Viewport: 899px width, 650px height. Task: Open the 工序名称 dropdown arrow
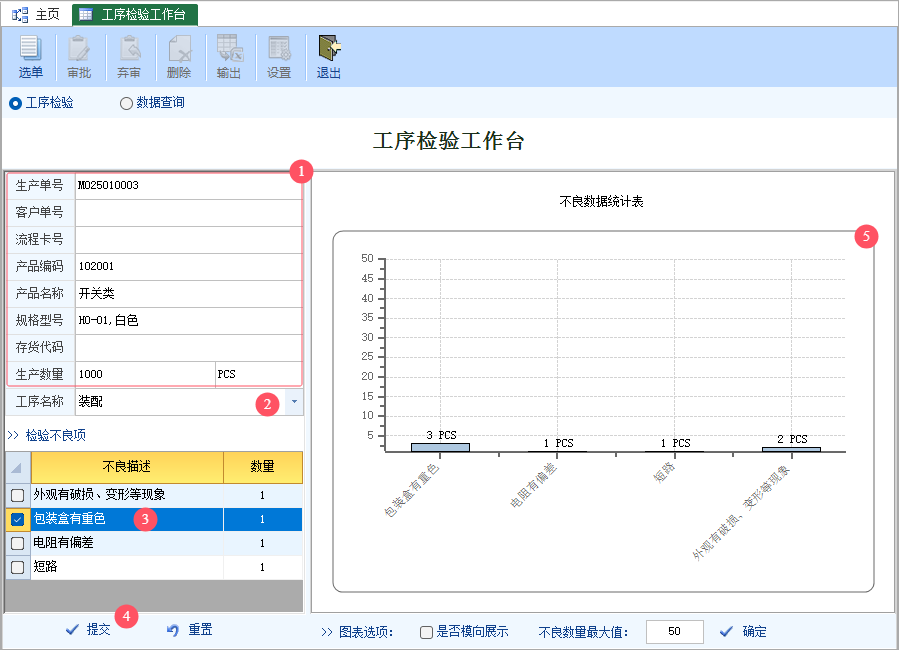(x=294, y=402)
